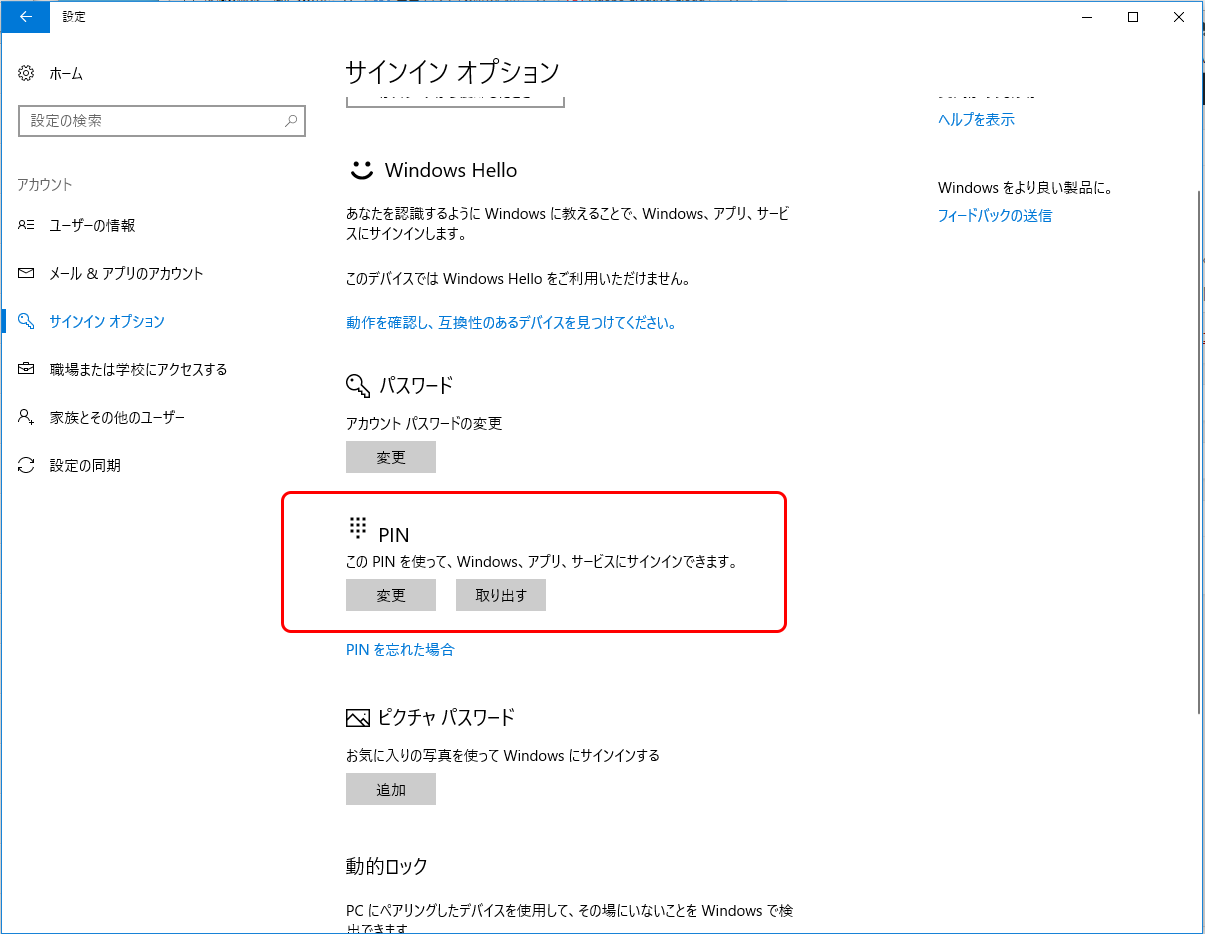Image resolution: width=1205 pixels, height=934 pixels.
Task: Click Windows をより良い製品に text
Action: (1026, 187)
